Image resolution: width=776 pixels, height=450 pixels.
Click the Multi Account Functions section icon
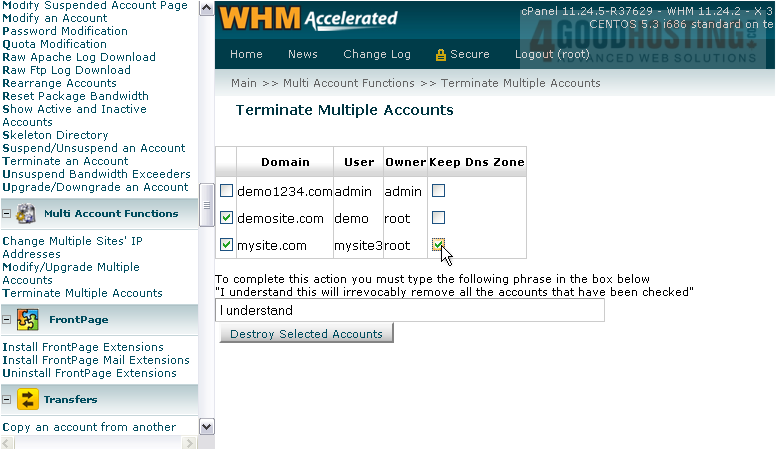coord(27,214)
